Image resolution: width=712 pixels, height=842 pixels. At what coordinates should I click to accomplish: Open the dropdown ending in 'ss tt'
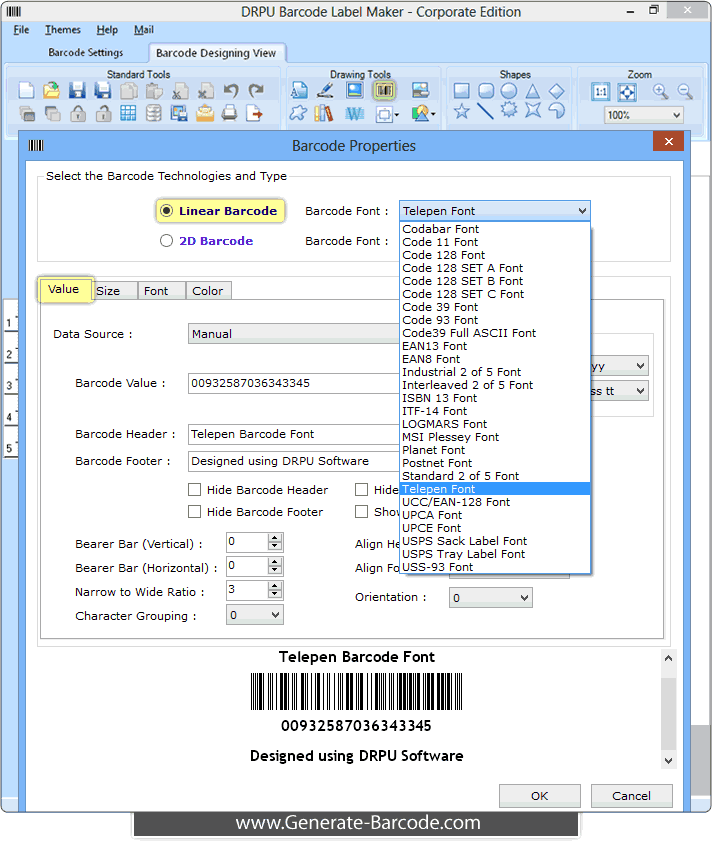coord(640,391)
